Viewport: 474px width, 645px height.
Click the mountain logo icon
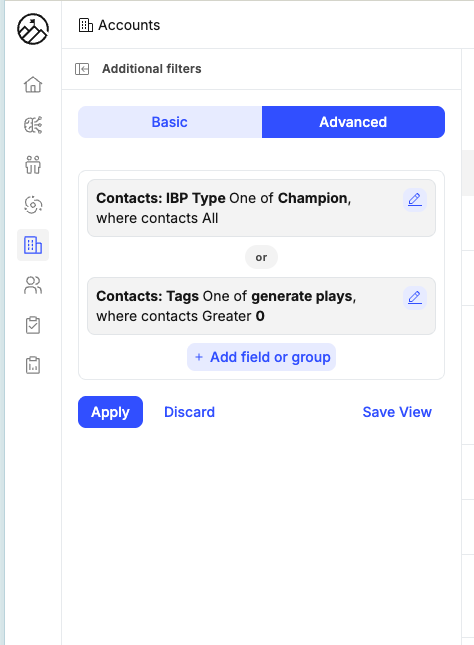click(x=33, y=29)
